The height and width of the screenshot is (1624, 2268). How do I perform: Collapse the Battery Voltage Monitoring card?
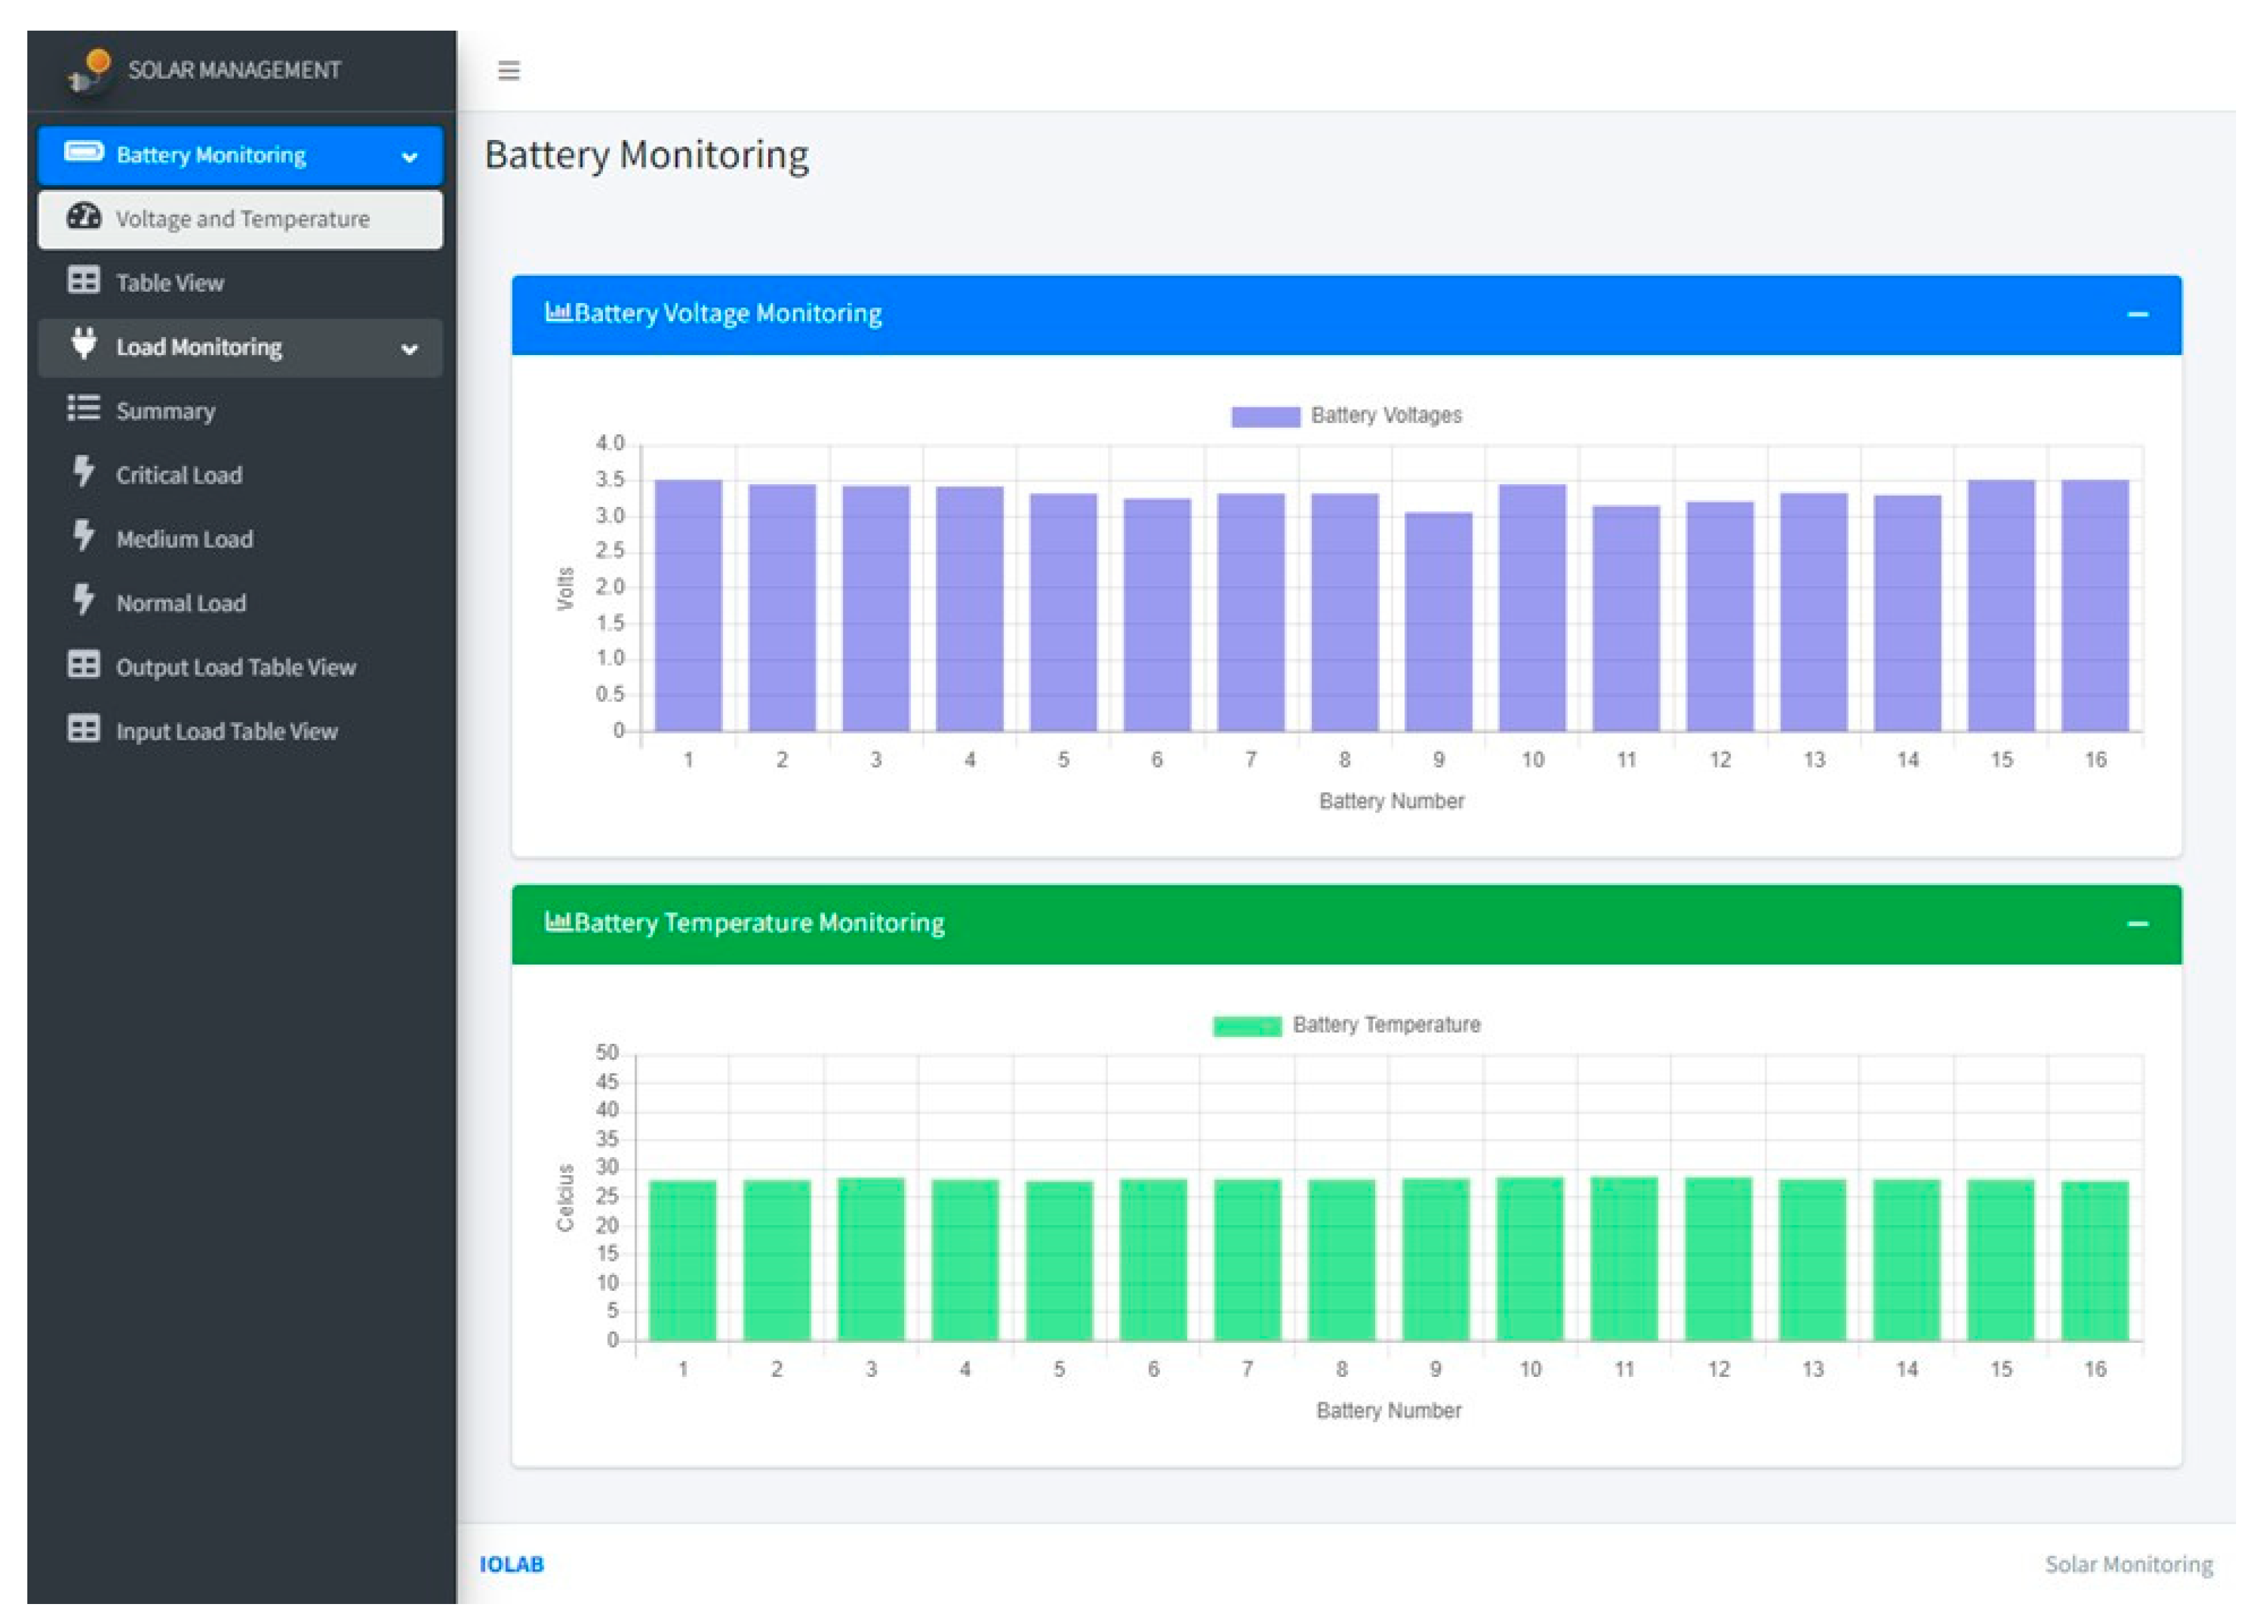coord(2138,314)
